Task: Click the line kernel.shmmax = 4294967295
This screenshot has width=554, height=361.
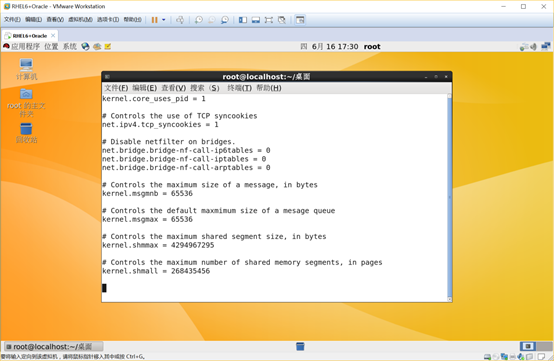Action: pyautogui.click(x=158, y=245)
